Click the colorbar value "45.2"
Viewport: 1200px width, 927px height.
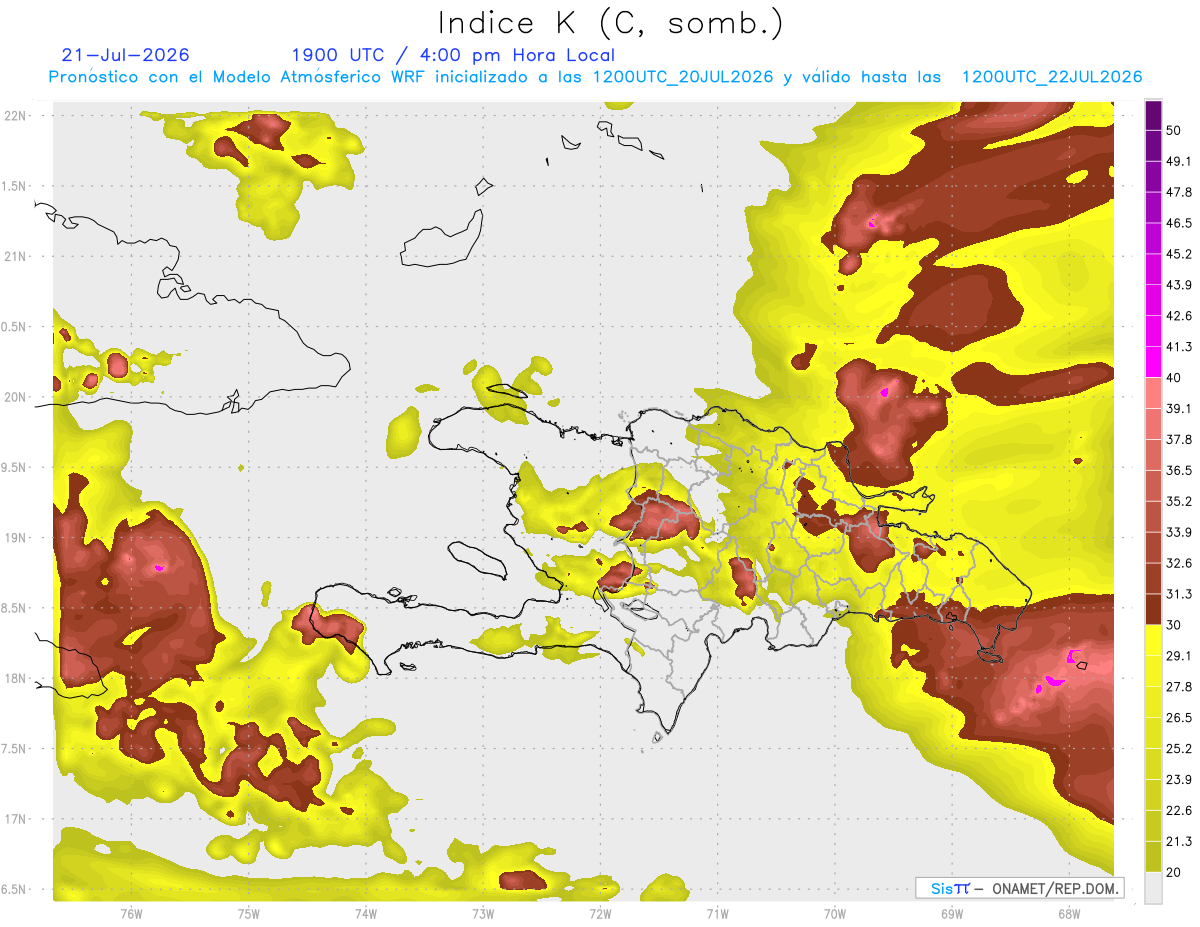click(x=1179, y=254)
